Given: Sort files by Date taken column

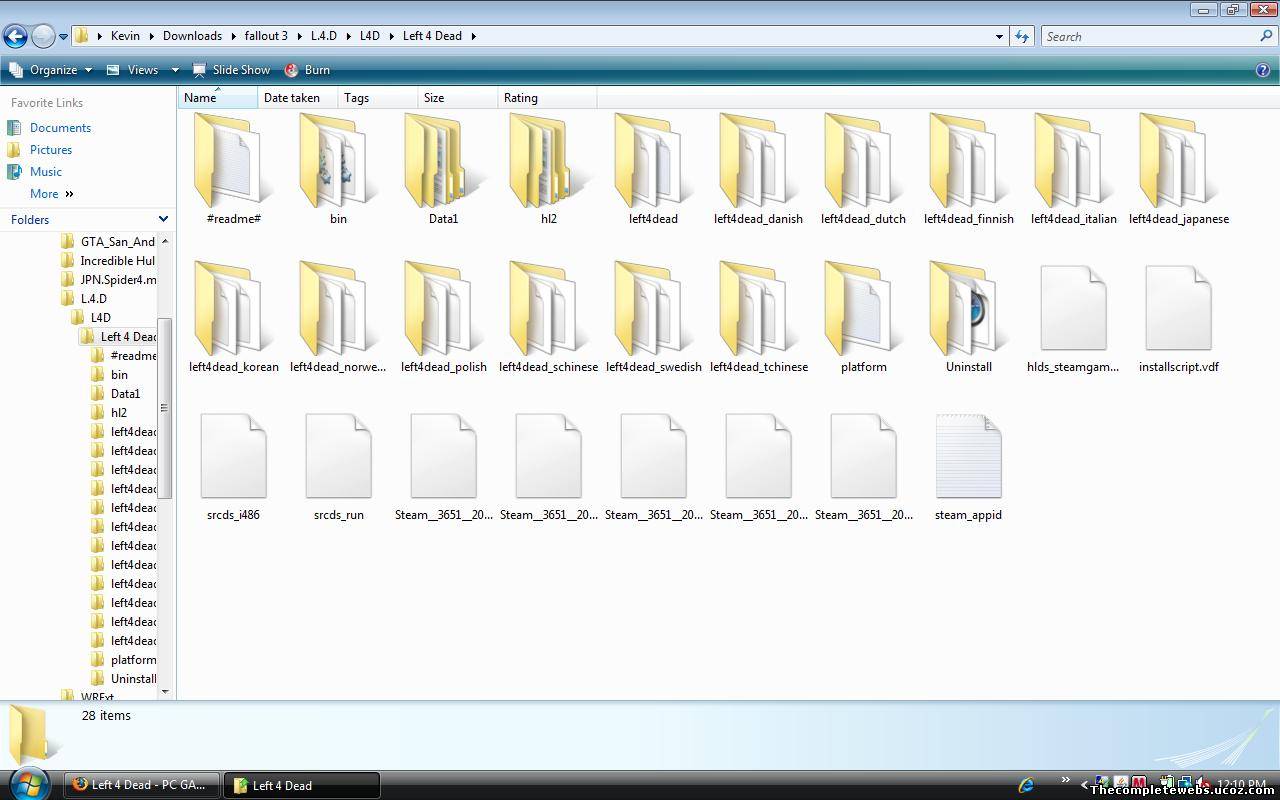Looking at the screenshot, I should tap(298, 98).
